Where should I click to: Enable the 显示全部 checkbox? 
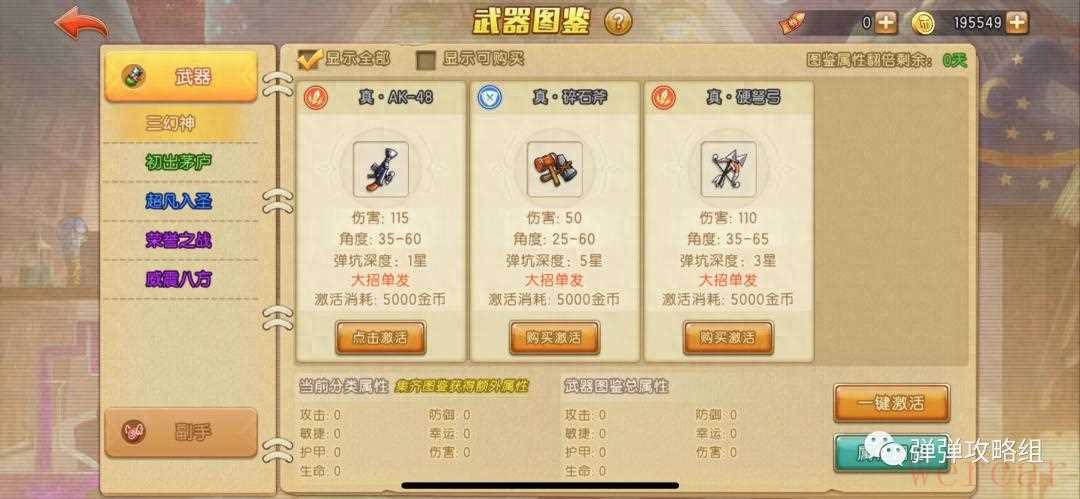[x=310, y=59]
